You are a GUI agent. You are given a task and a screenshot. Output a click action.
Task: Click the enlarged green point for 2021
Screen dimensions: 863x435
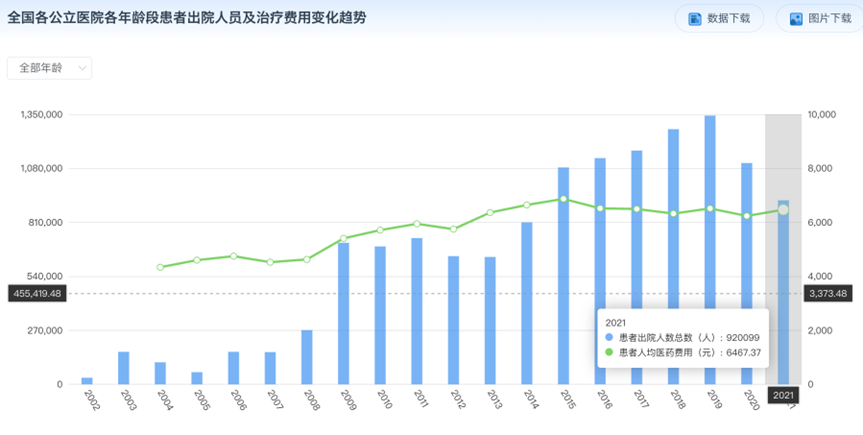pos(783,210)
